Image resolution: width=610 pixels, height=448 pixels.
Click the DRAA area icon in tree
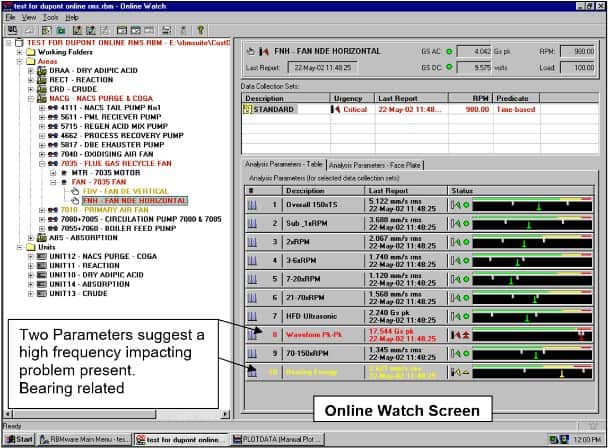[42, 70]
